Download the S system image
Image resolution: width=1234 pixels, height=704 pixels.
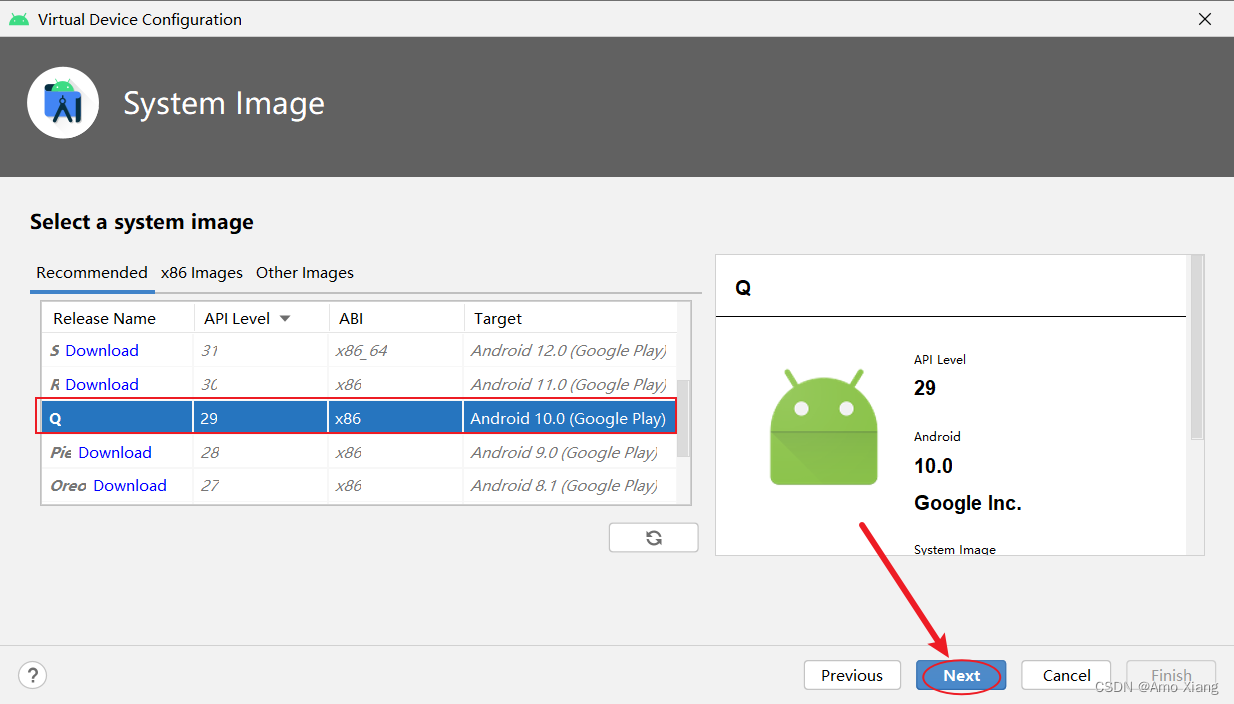[102, 350]
